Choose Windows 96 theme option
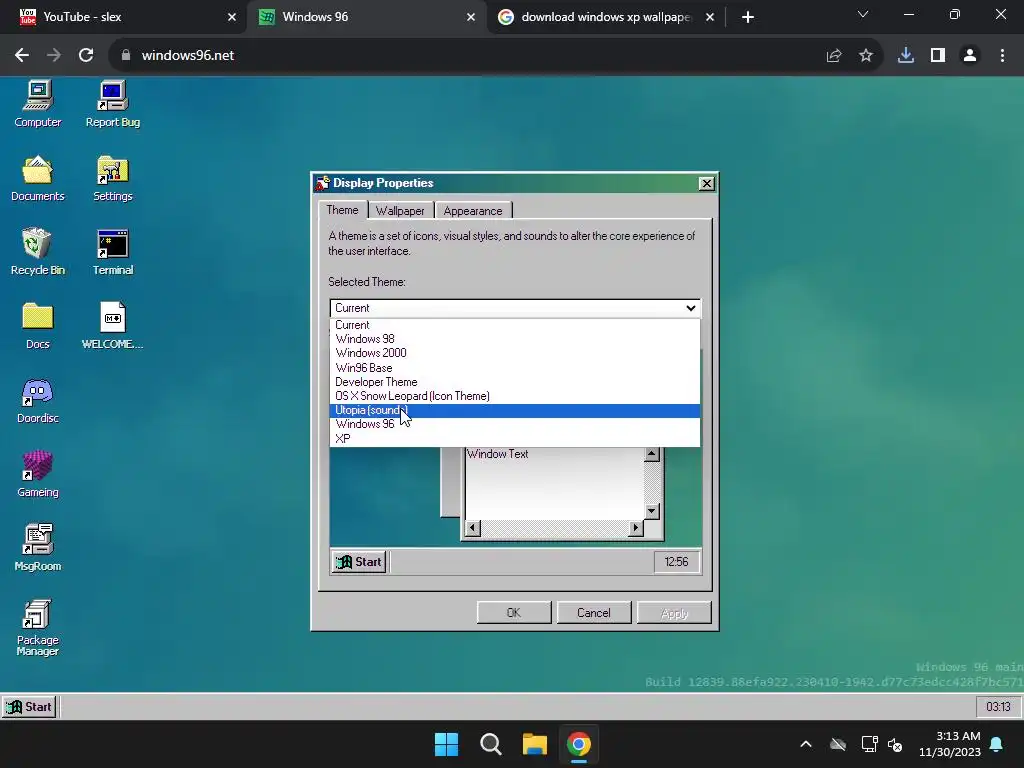 515,424
